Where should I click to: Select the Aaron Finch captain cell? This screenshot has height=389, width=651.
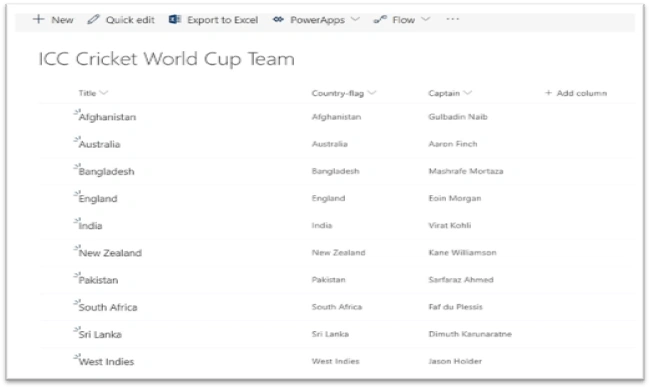coord(453,144)
